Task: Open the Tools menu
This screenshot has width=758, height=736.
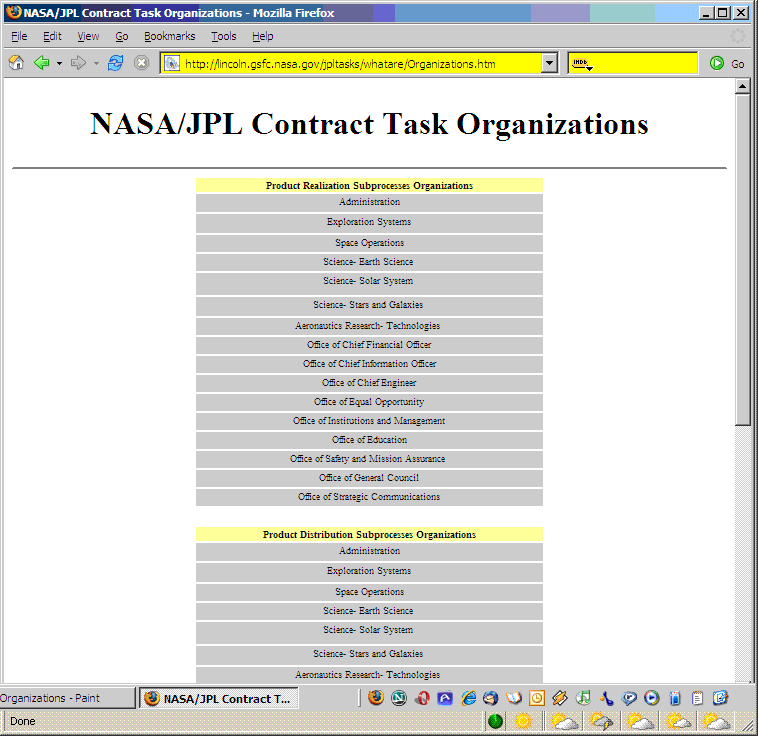Action: tap(223, 36)
